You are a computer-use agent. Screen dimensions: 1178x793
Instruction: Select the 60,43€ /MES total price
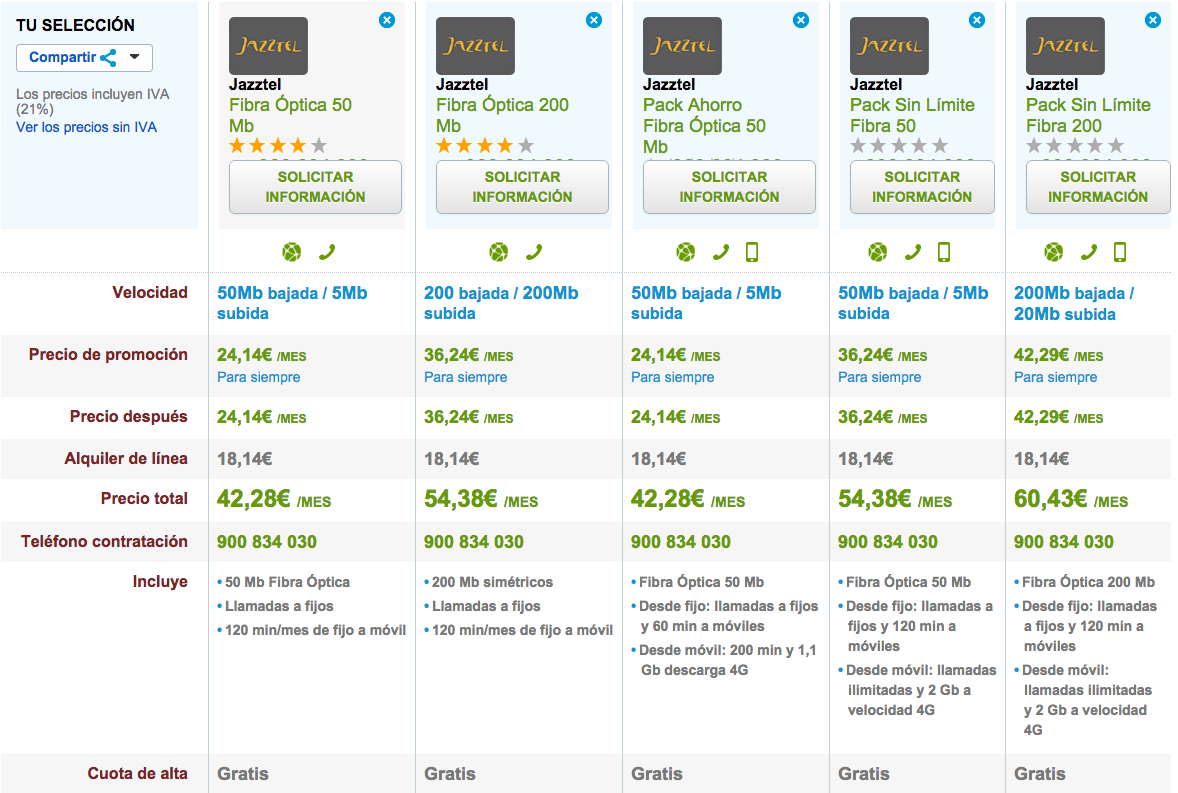pos(1071,499)
